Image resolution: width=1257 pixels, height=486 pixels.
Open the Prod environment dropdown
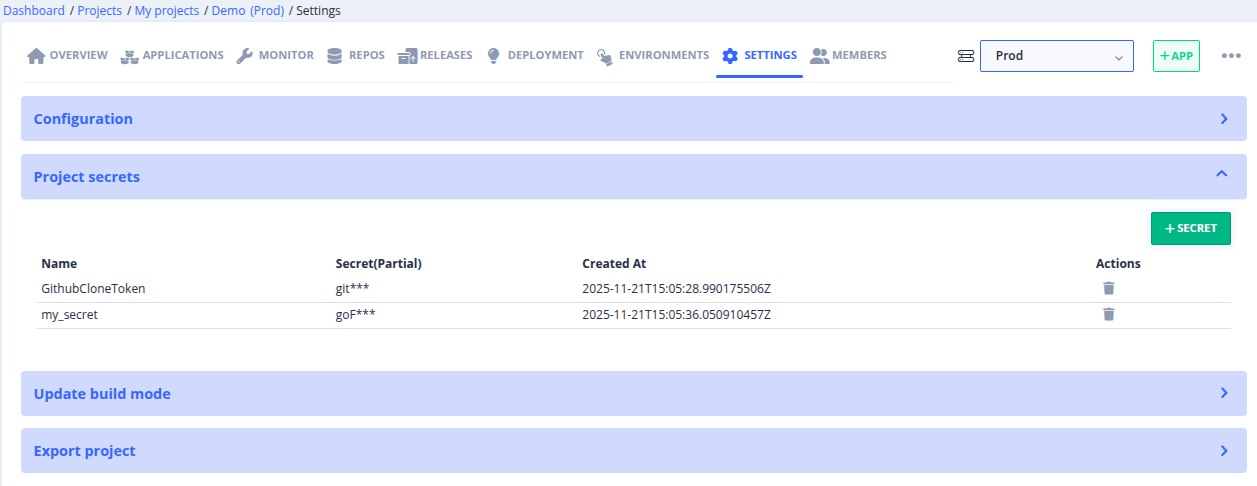pyautogui.click(x=1056, y=56)
